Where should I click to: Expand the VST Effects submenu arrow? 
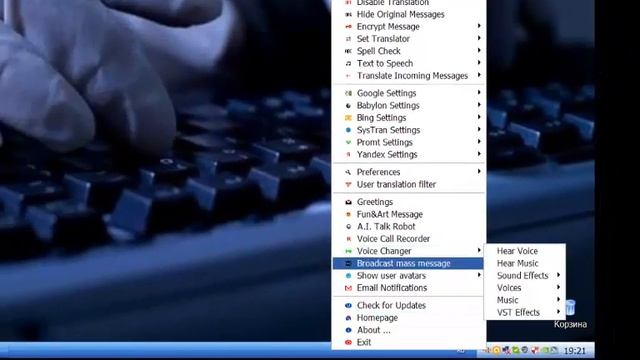558,312
